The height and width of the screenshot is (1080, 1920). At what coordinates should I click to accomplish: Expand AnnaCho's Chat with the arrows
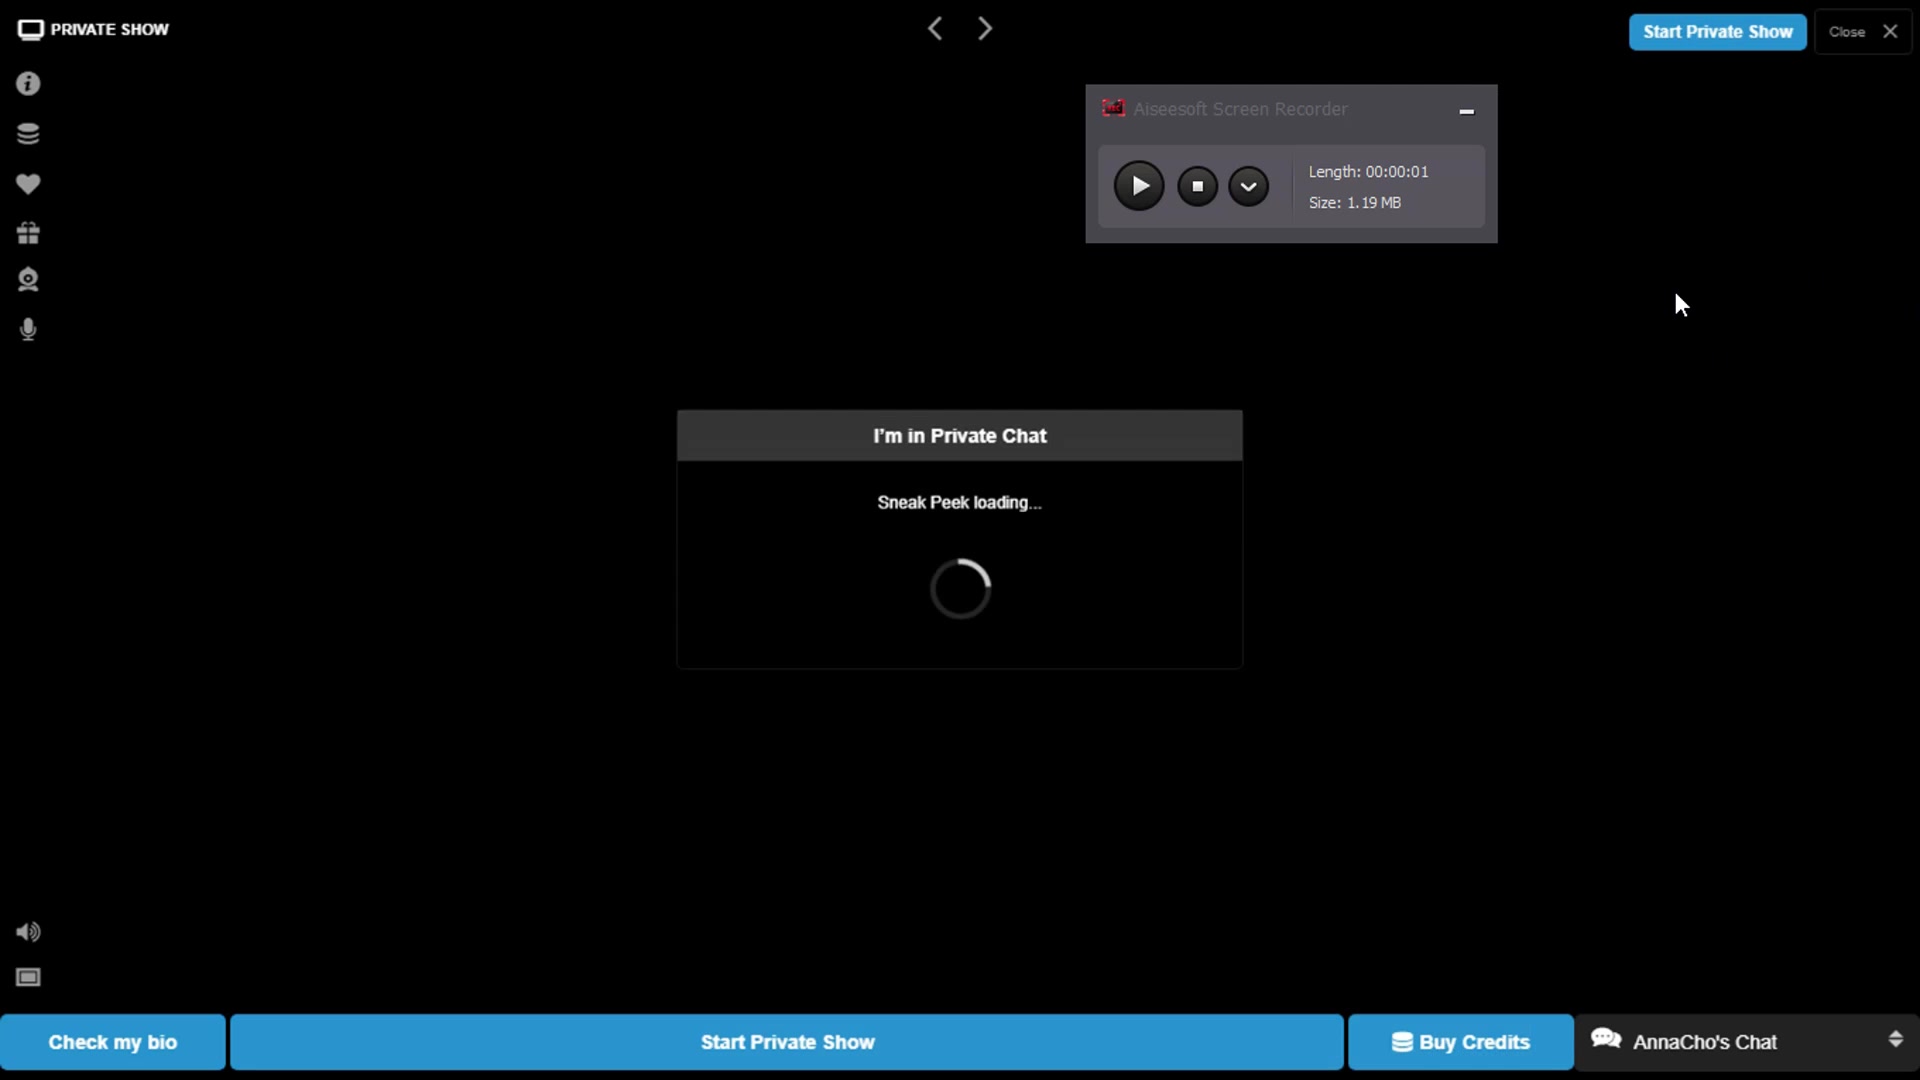tap(1895, 1039)
